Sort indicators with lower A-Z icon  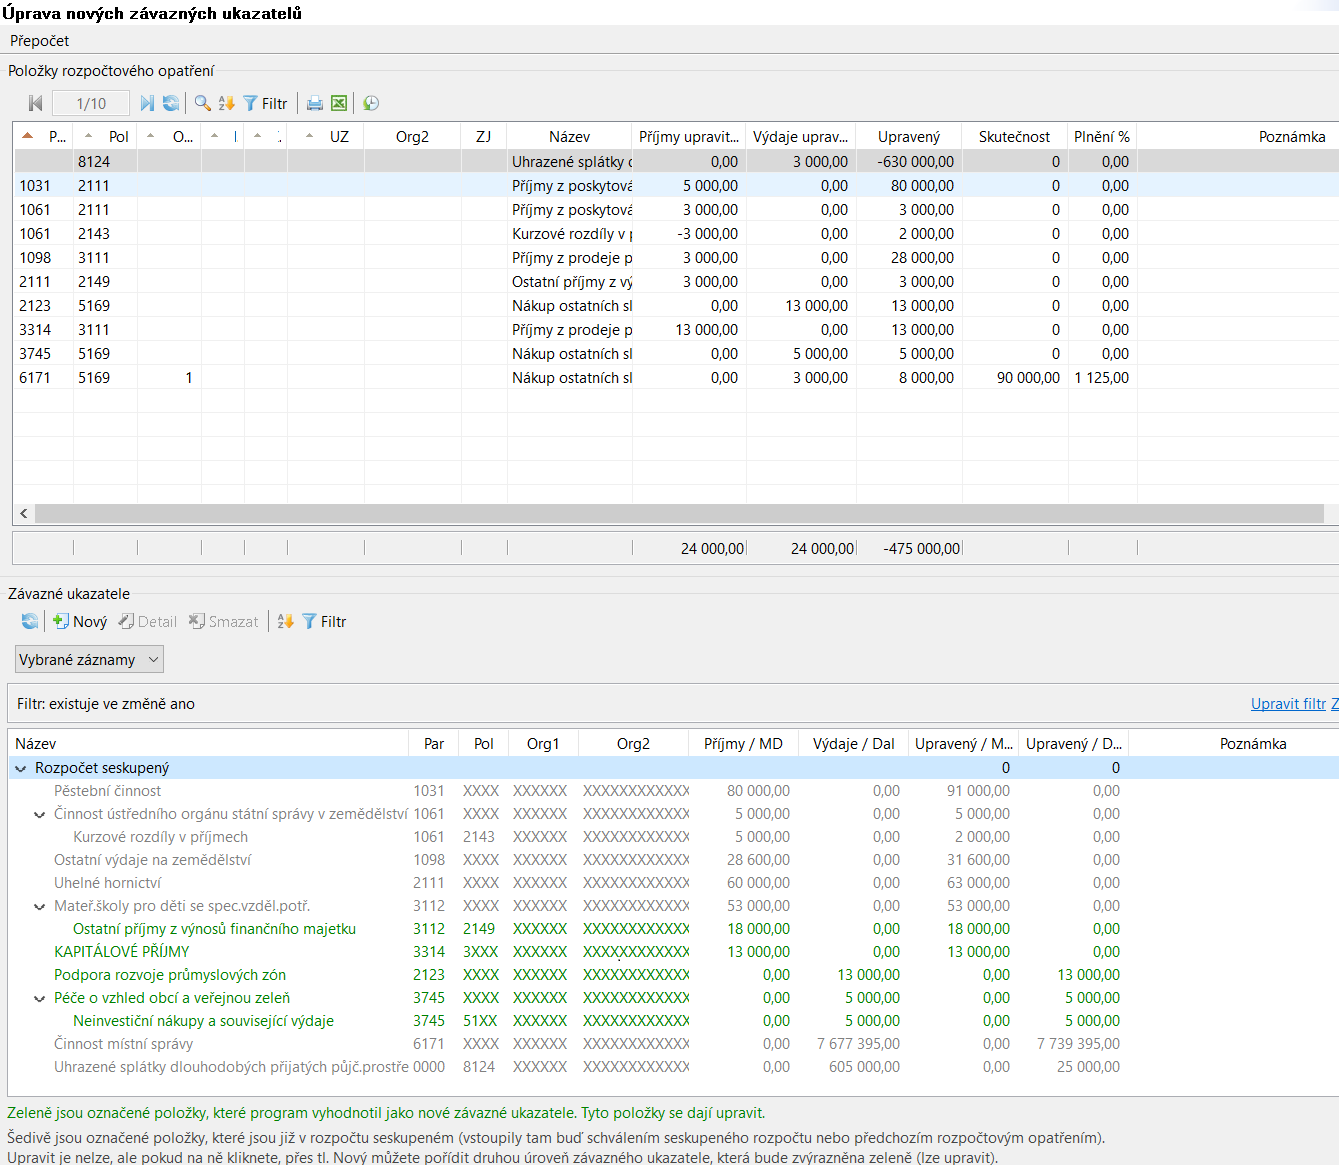(x=285, y=621)
